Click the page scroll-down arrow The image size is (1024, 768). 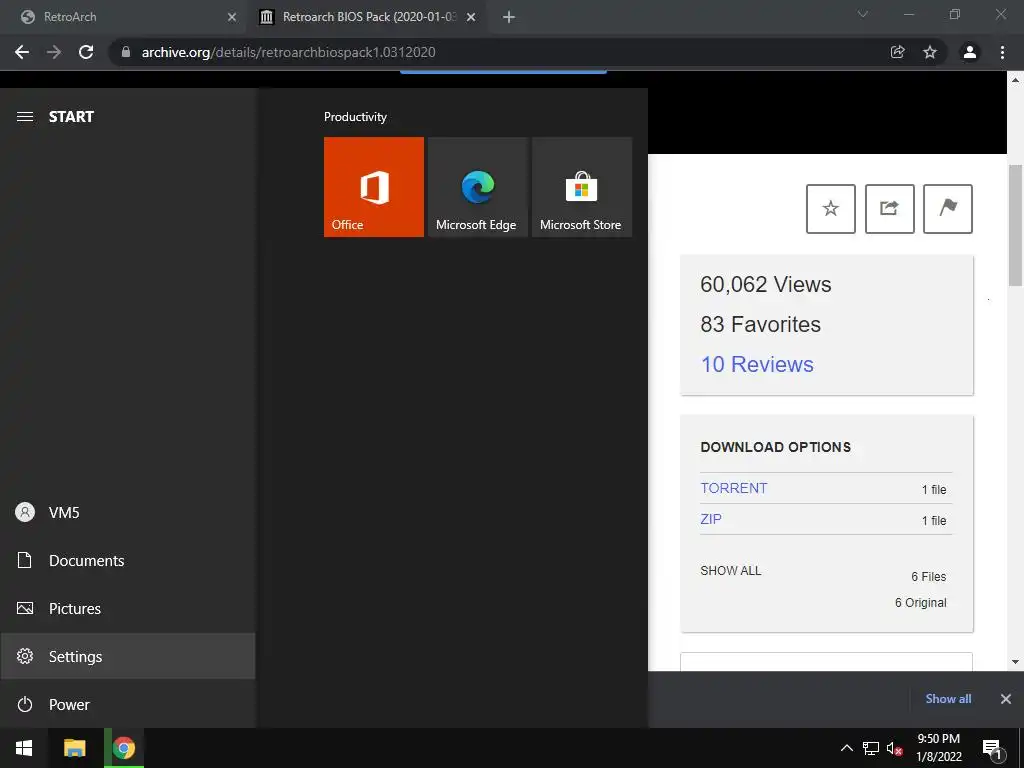tap(1015, 662)
